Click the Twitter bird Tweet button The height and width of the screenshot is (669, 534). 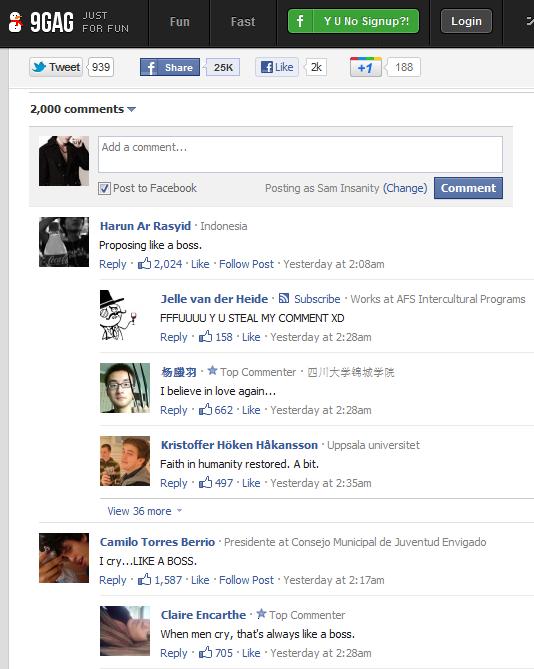[56, 67]
